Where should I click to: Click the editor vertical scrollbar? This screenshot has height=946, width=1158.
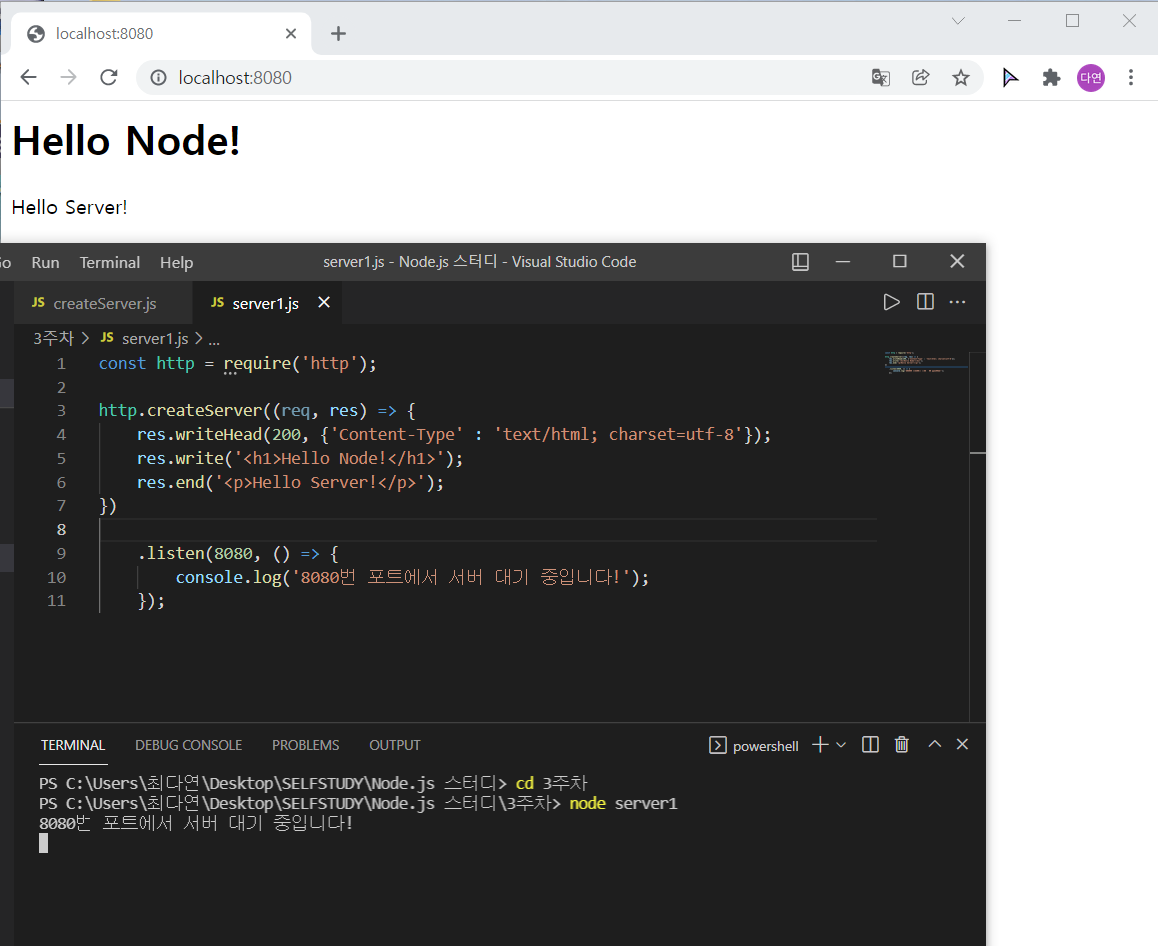click(x=978, y=537)
